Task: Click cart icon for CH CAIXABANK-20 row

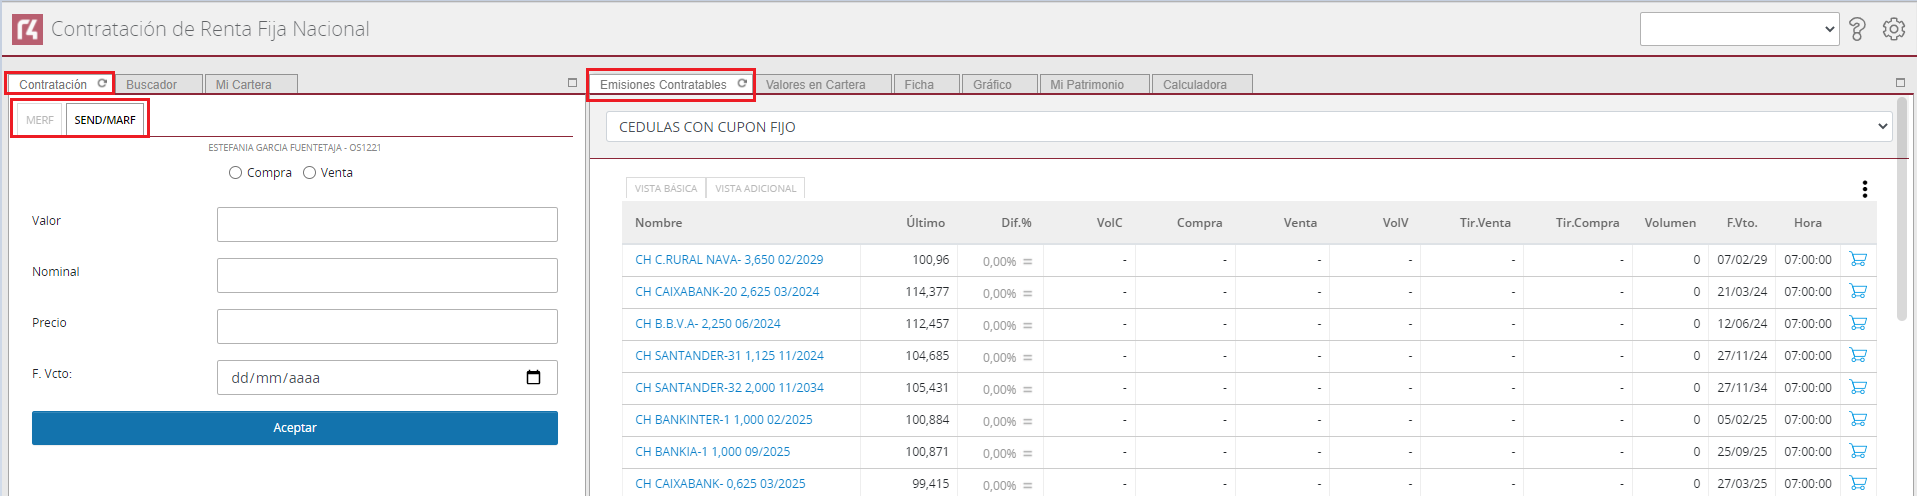Action: tap(1858, 291)
